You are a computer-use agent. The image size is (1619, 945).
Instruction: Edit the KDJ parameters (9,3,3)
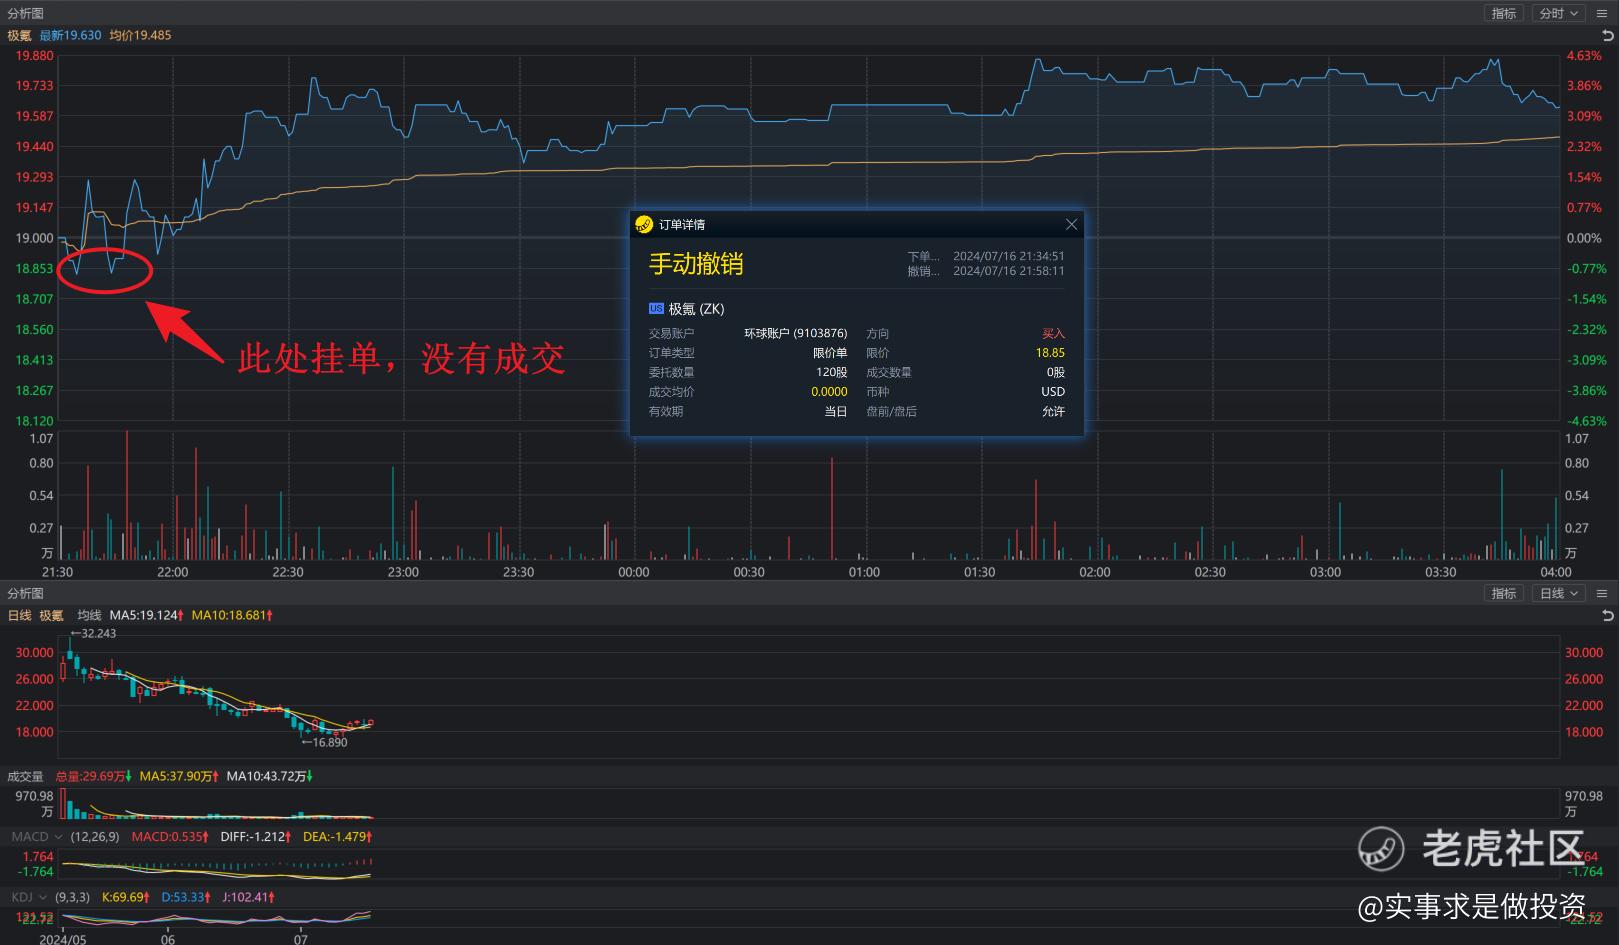point(72,897)
